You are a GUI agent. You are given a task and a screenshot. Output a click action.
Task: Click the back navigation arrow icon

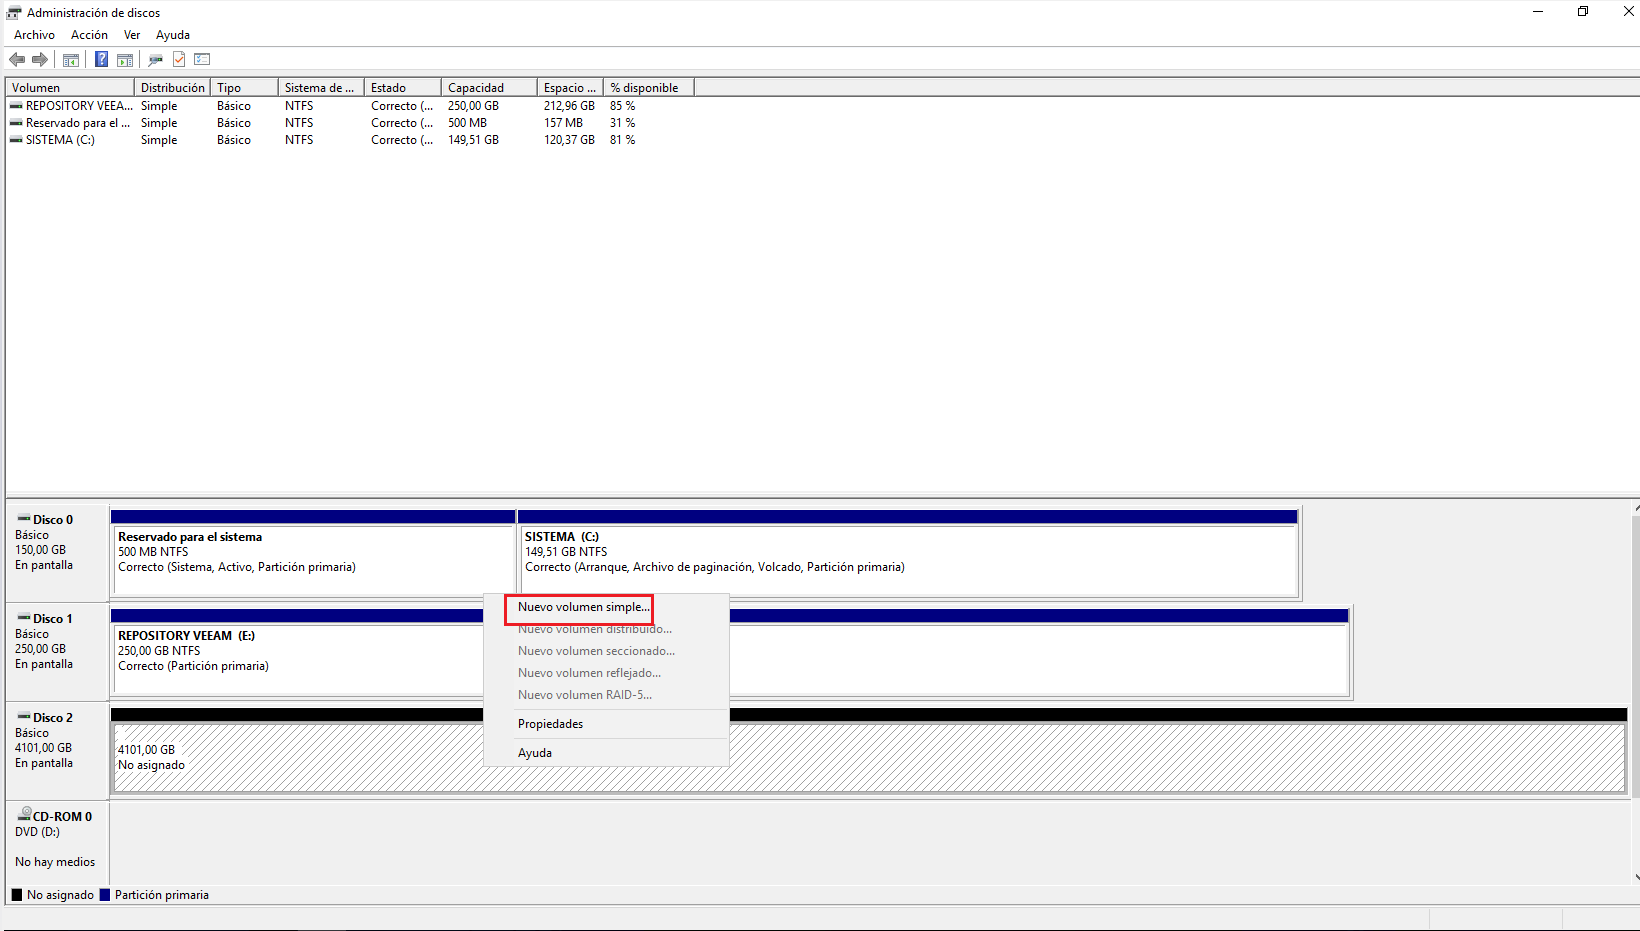(x=16, y=59)
